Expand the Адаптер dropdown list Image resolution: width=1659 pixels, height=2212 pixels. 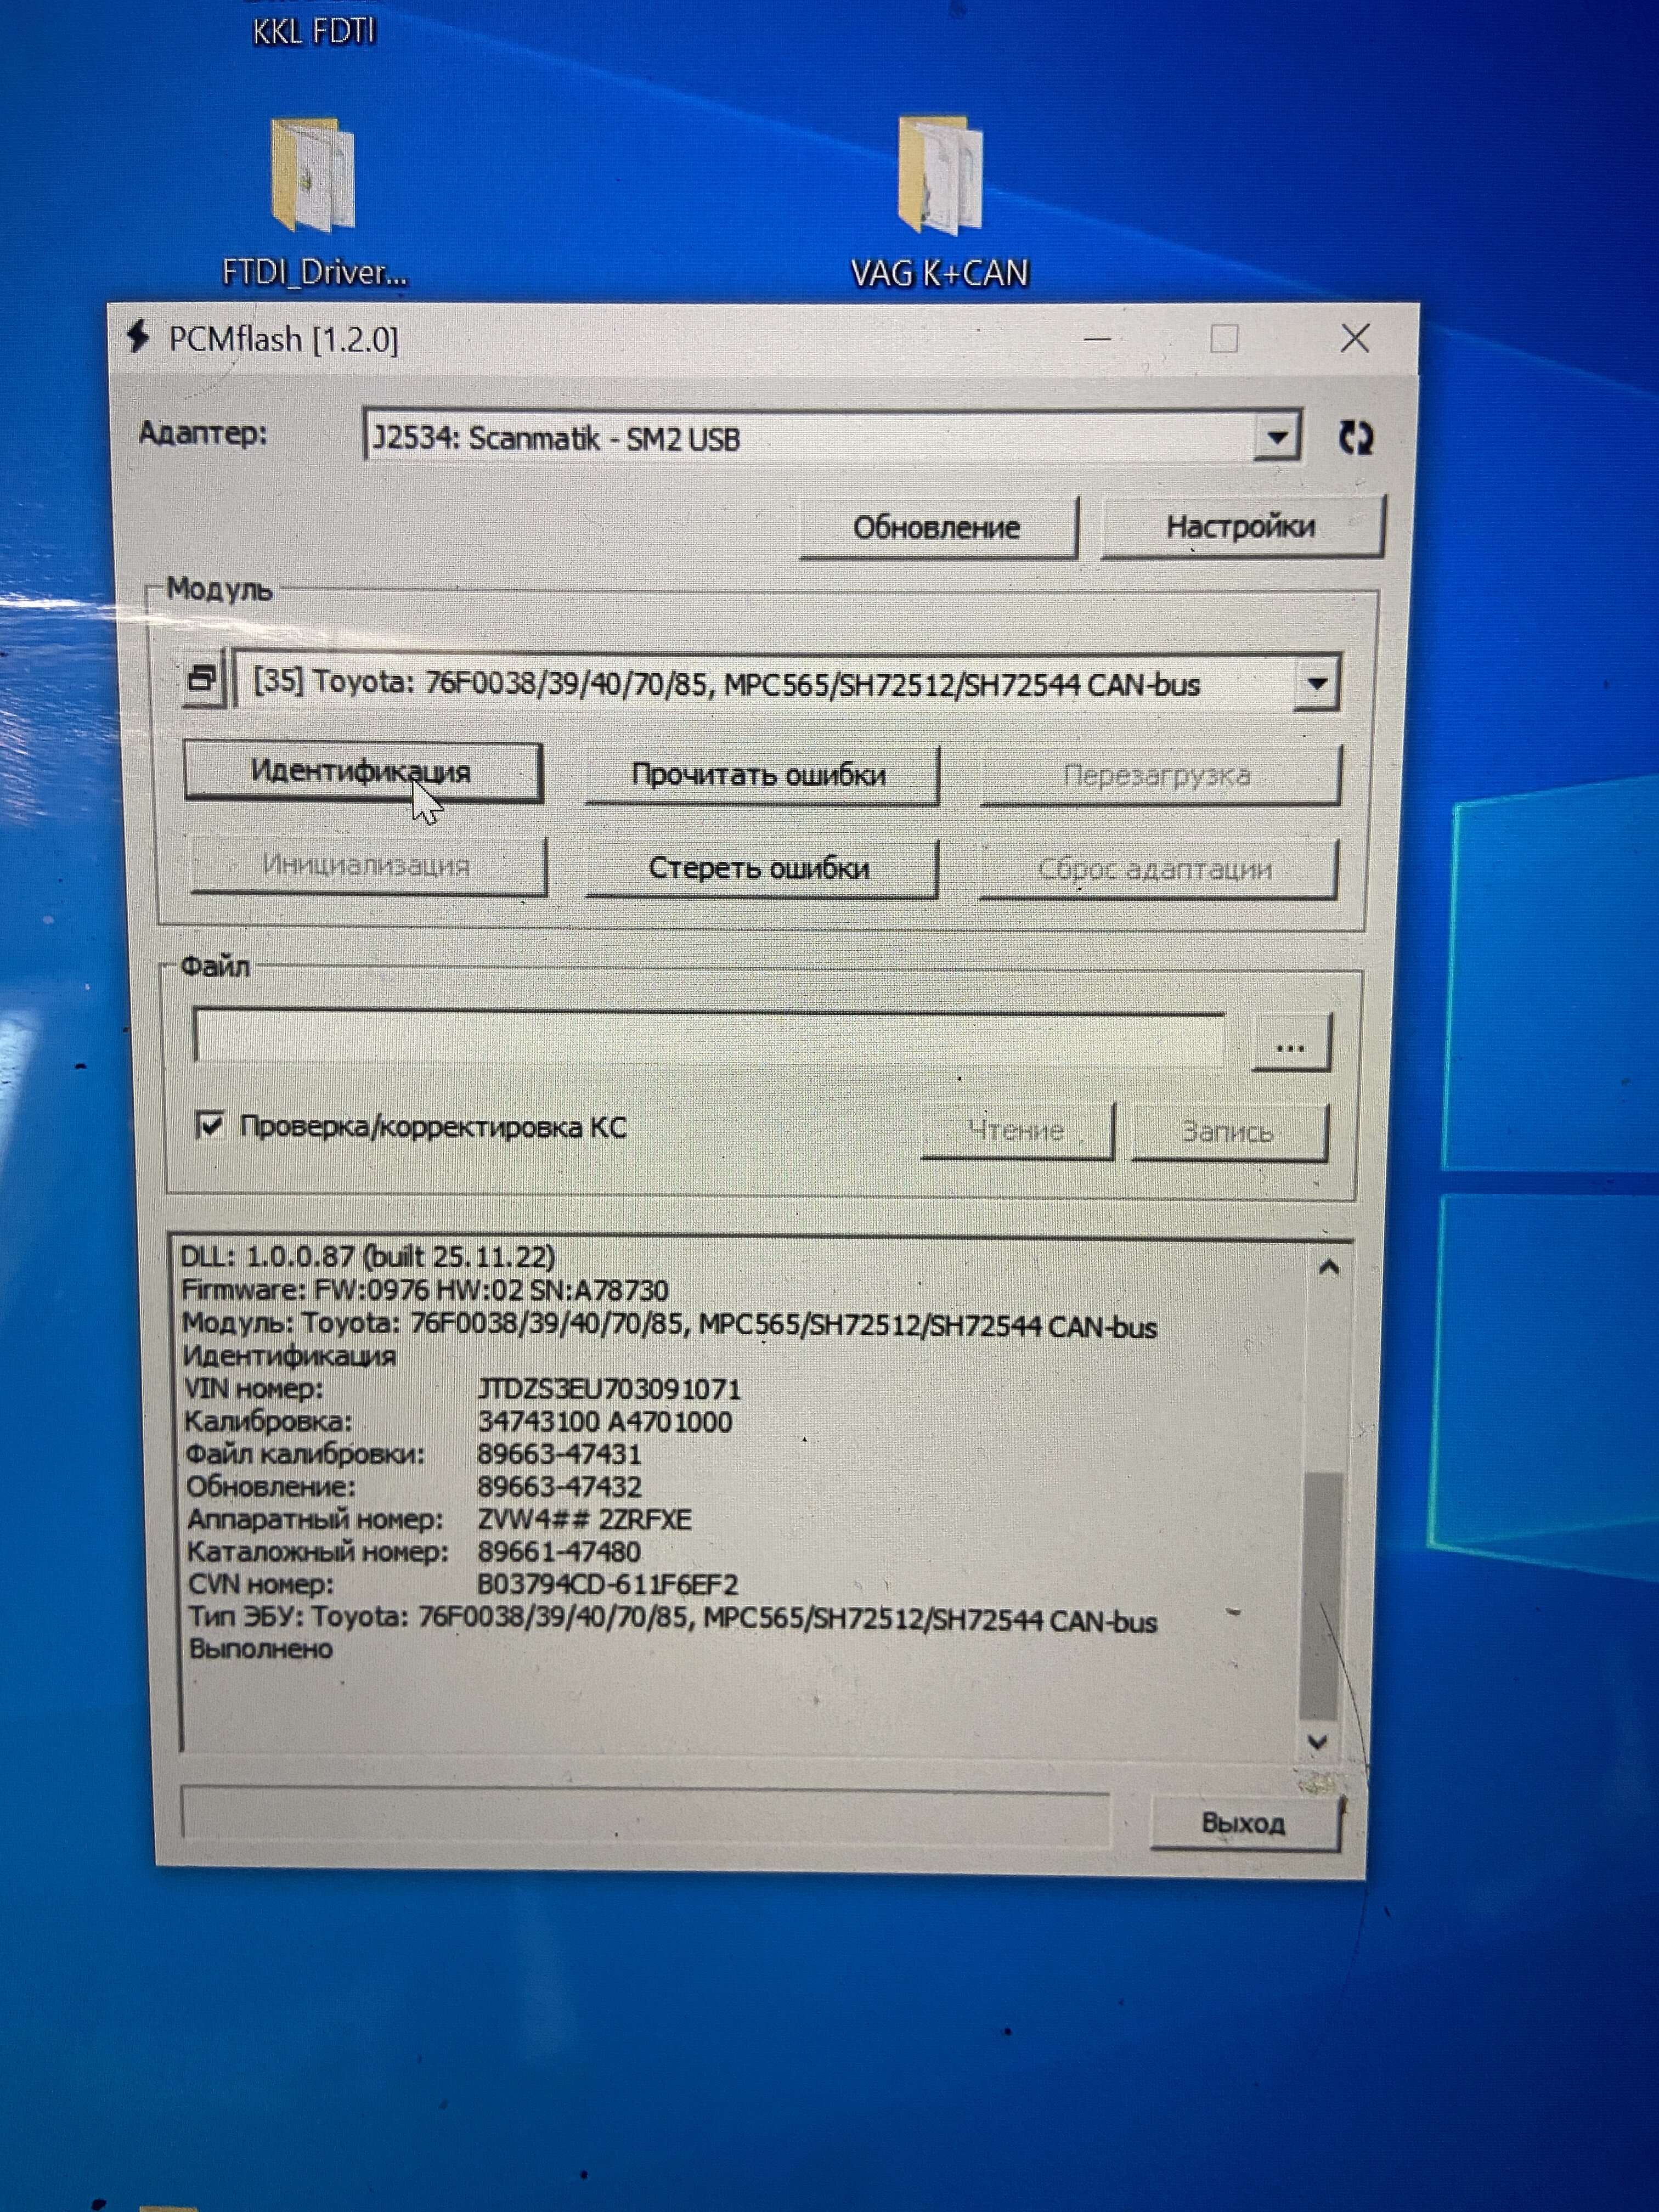(1277, 437)
